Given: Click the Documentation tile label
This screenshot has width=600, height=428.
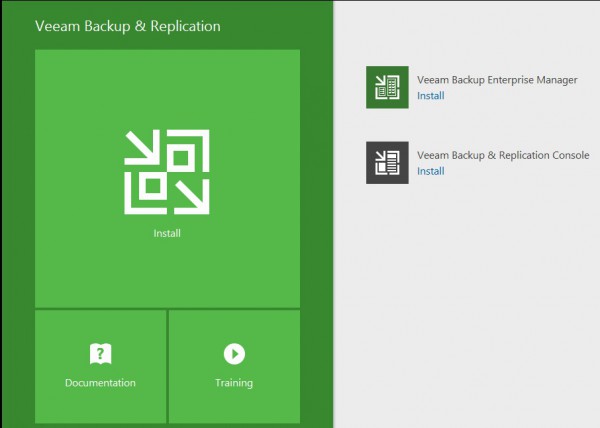Looking at the screenshot, I should click(100, 383).
